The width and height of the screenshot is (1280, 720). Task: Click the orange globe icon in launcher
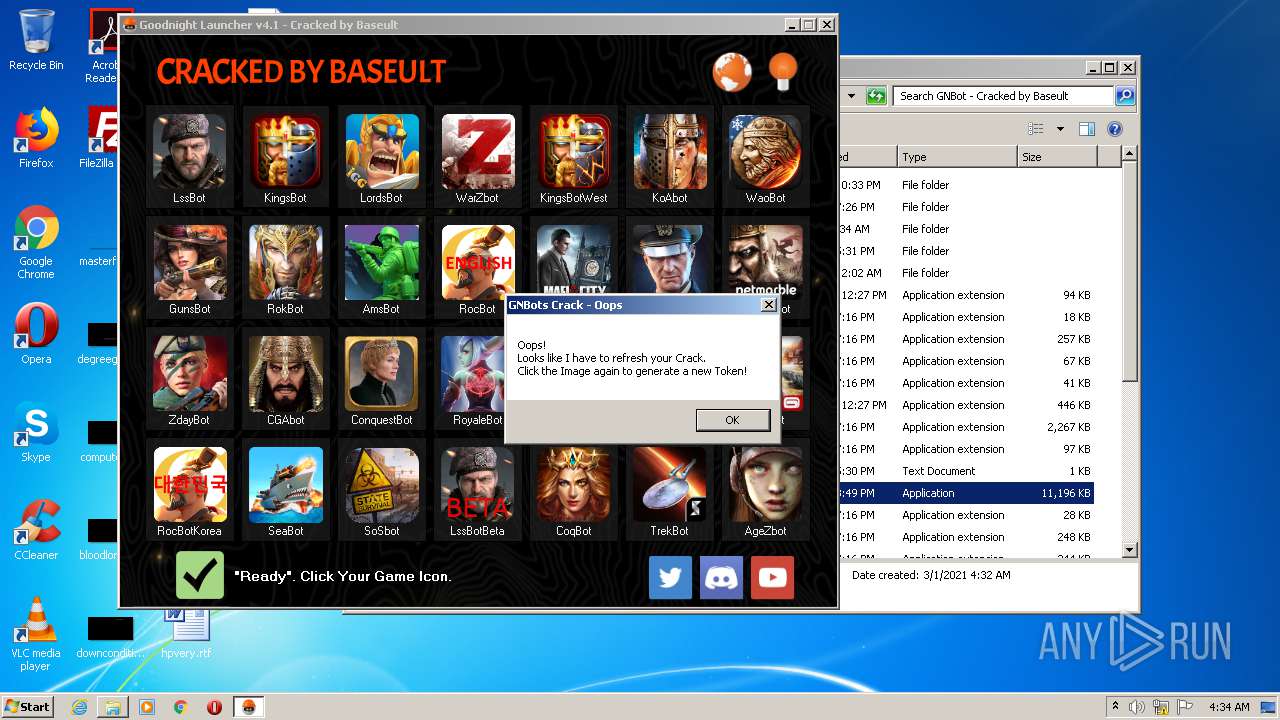pyautogui.click(x=732, y=72)
